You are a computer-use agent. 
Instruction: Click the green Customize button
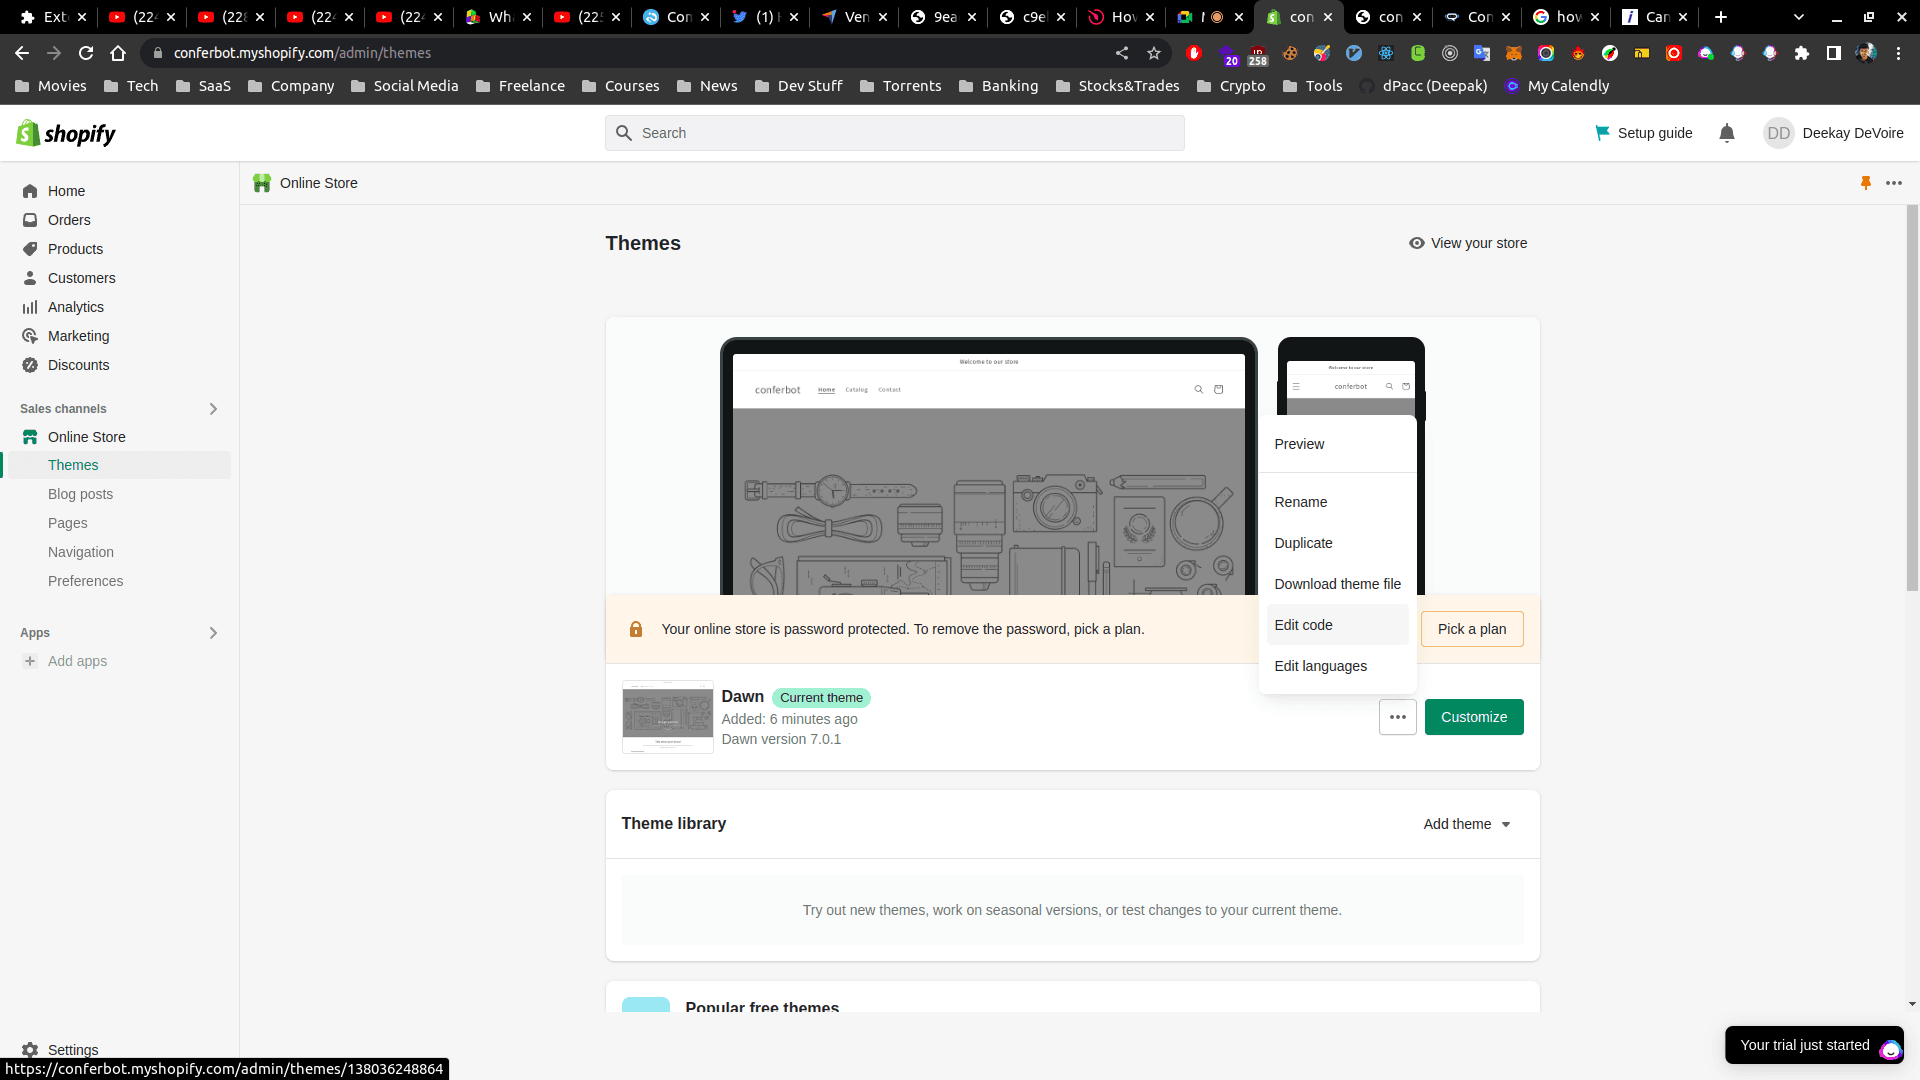click(1473, 717)
